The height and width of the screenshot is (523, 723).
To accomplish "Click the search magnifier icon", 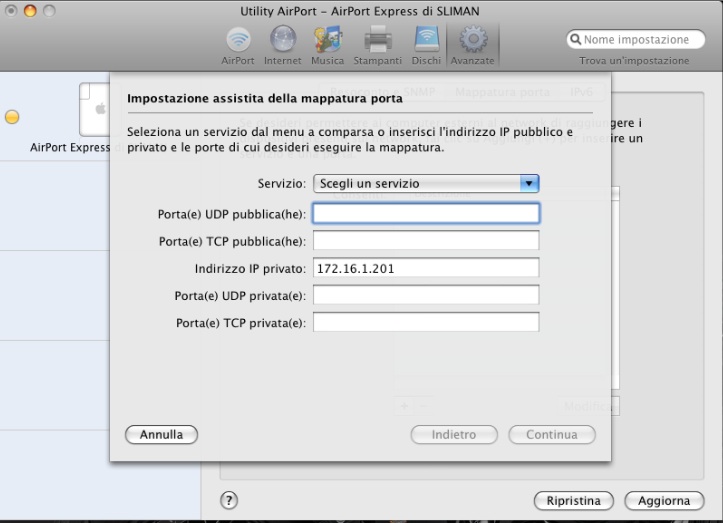I will (575, 39).
